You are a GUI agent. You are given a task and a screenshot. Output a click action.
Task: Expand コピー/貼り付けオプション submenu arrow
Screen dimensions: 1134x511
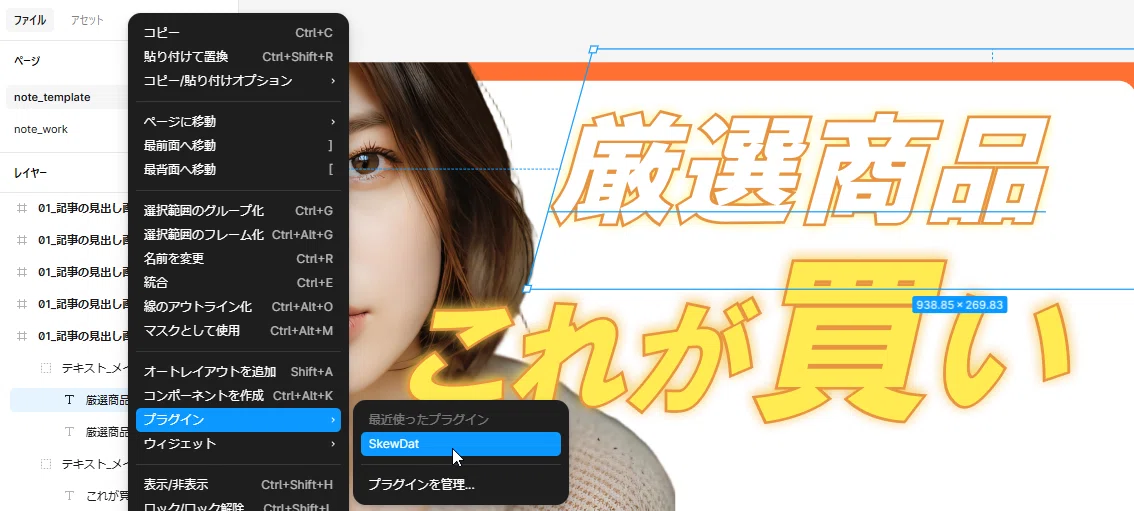coord(333,80)
